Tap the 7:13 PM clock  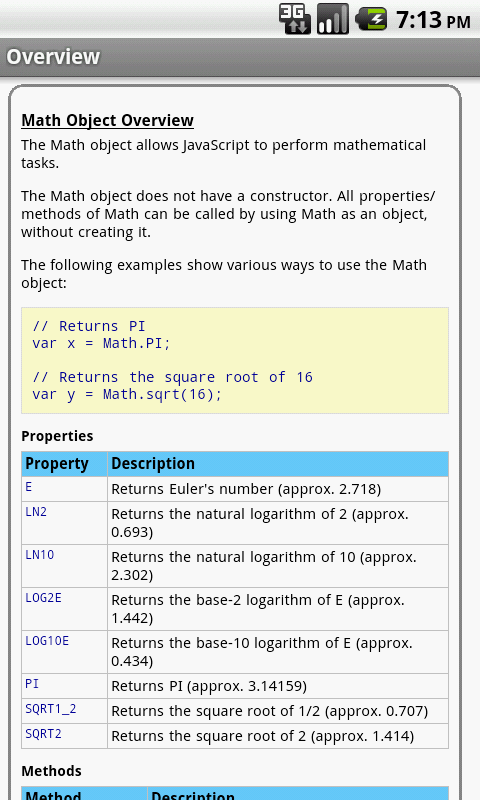point(433,20)
